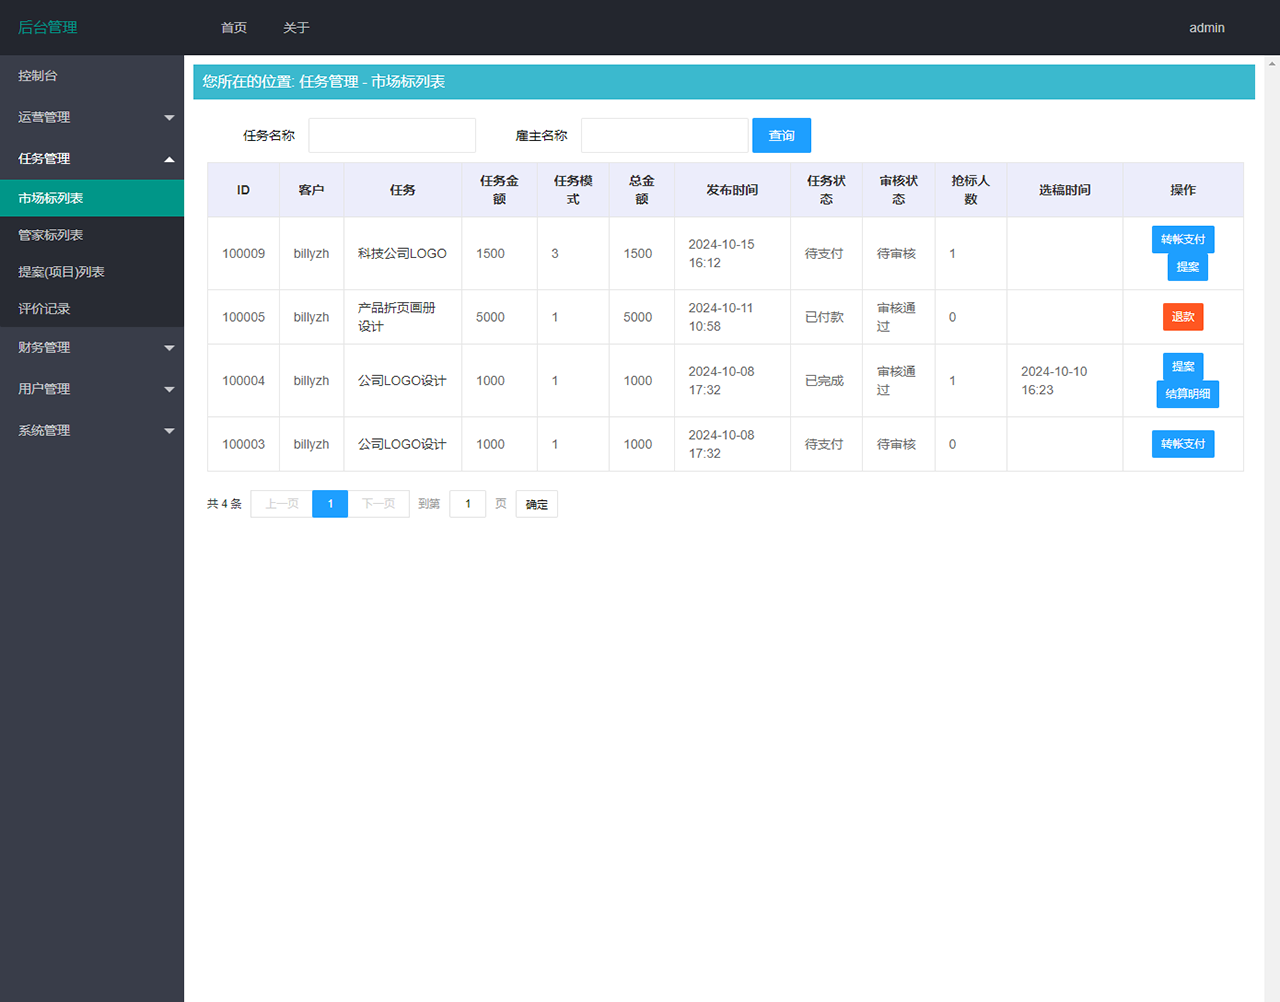
Task: Expand the 运营管理 sidebar menu arrow
Action: click(x=169, y=118)
